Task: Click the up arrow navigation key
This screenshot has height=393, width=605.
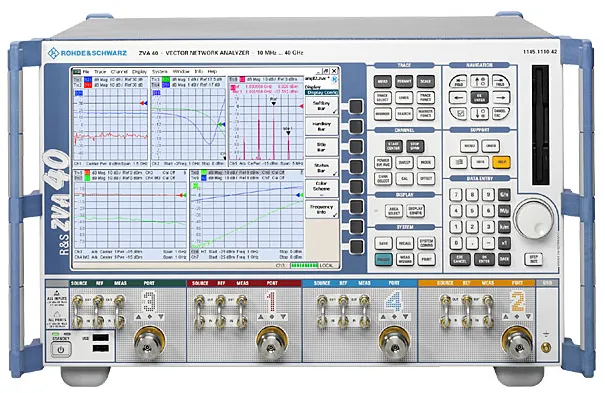Action: tap(479, 81)
